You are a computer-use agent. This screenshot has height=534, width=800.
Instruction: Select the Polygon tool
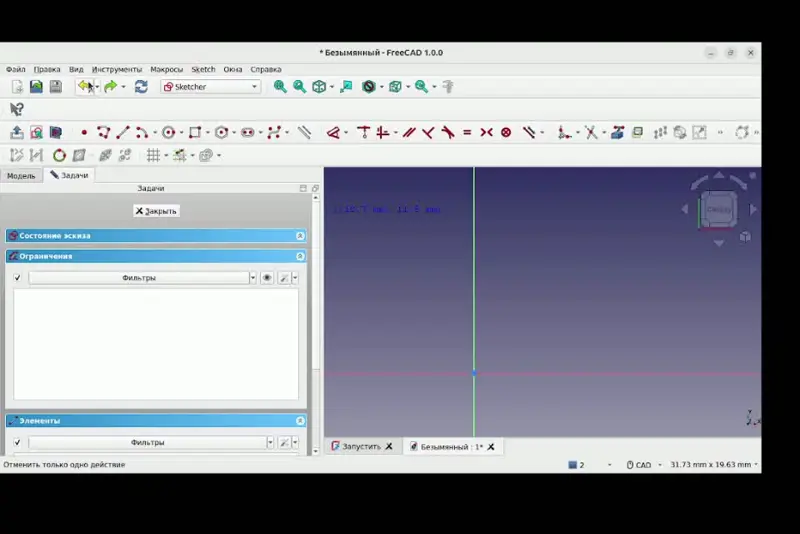tap(221, 133)
